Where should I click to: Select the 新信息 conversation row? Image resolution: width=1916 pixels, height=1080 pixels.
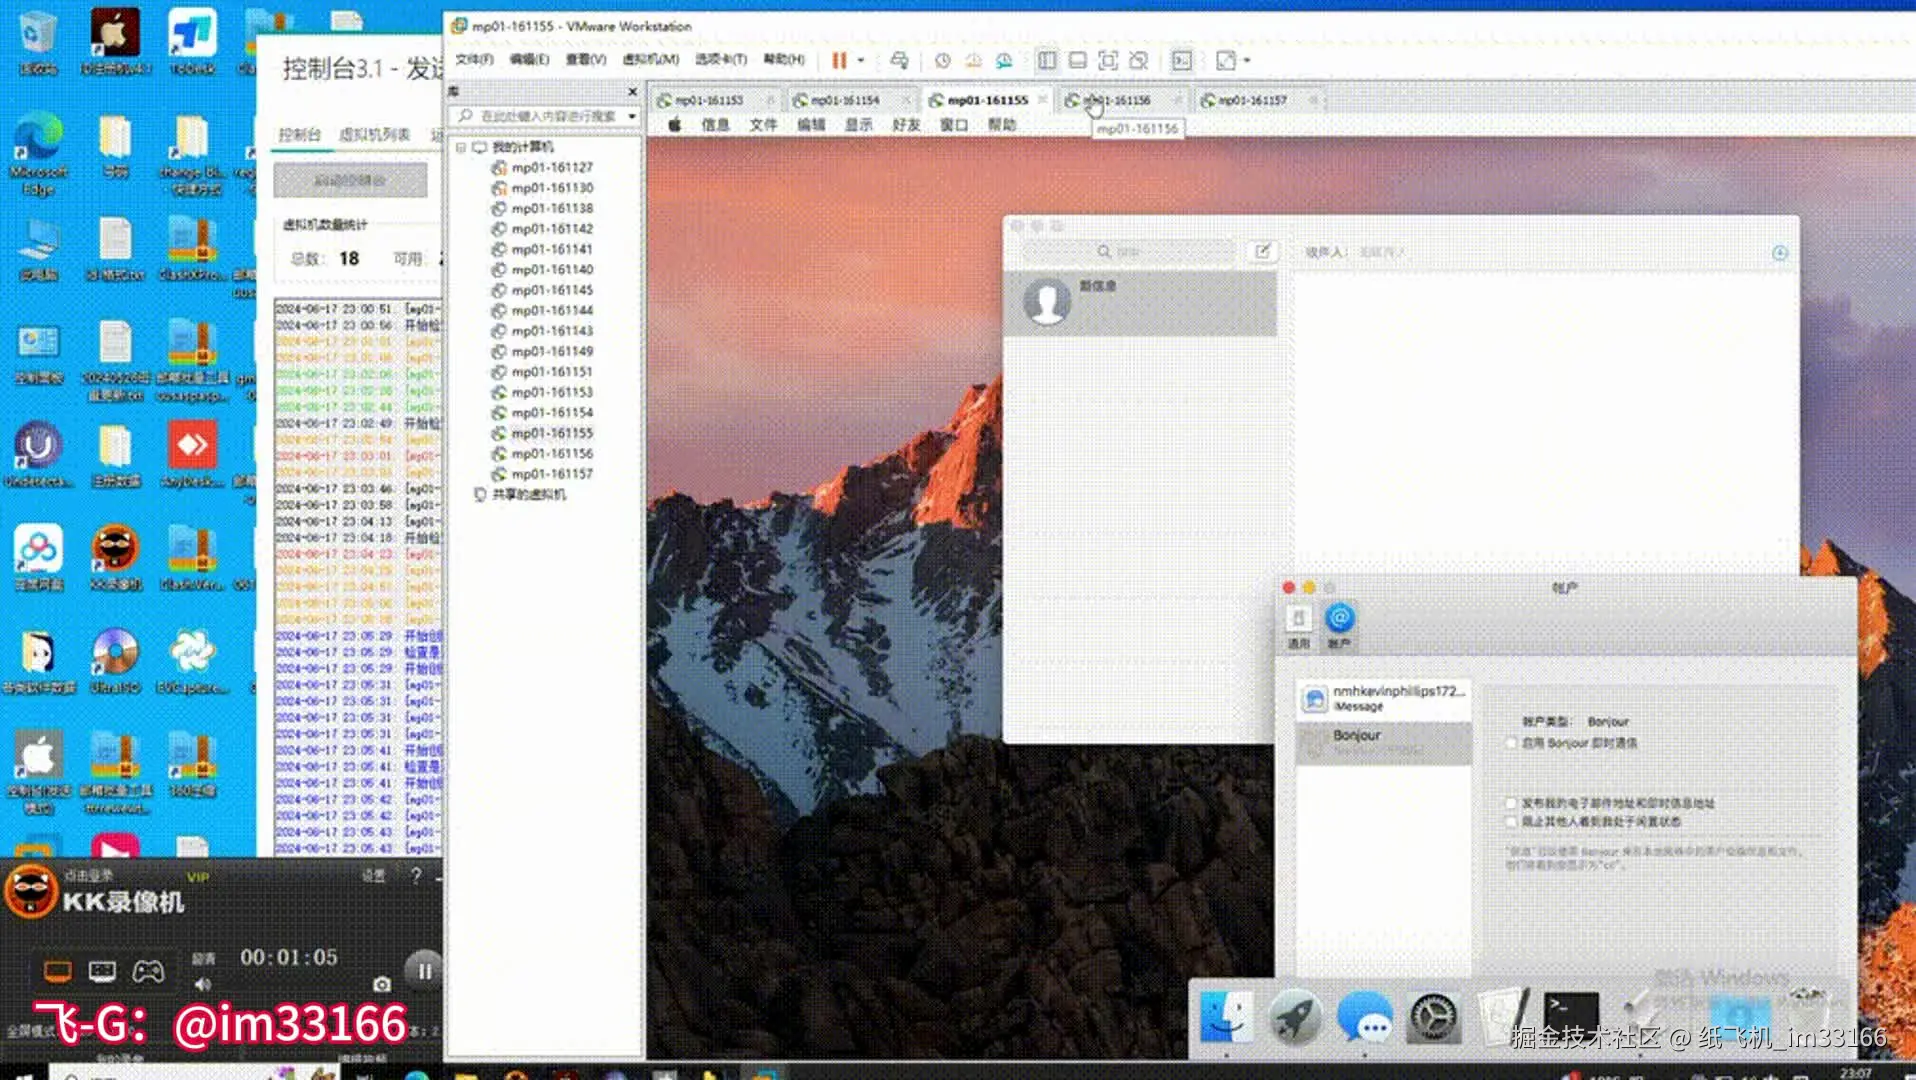(1140, 303)
